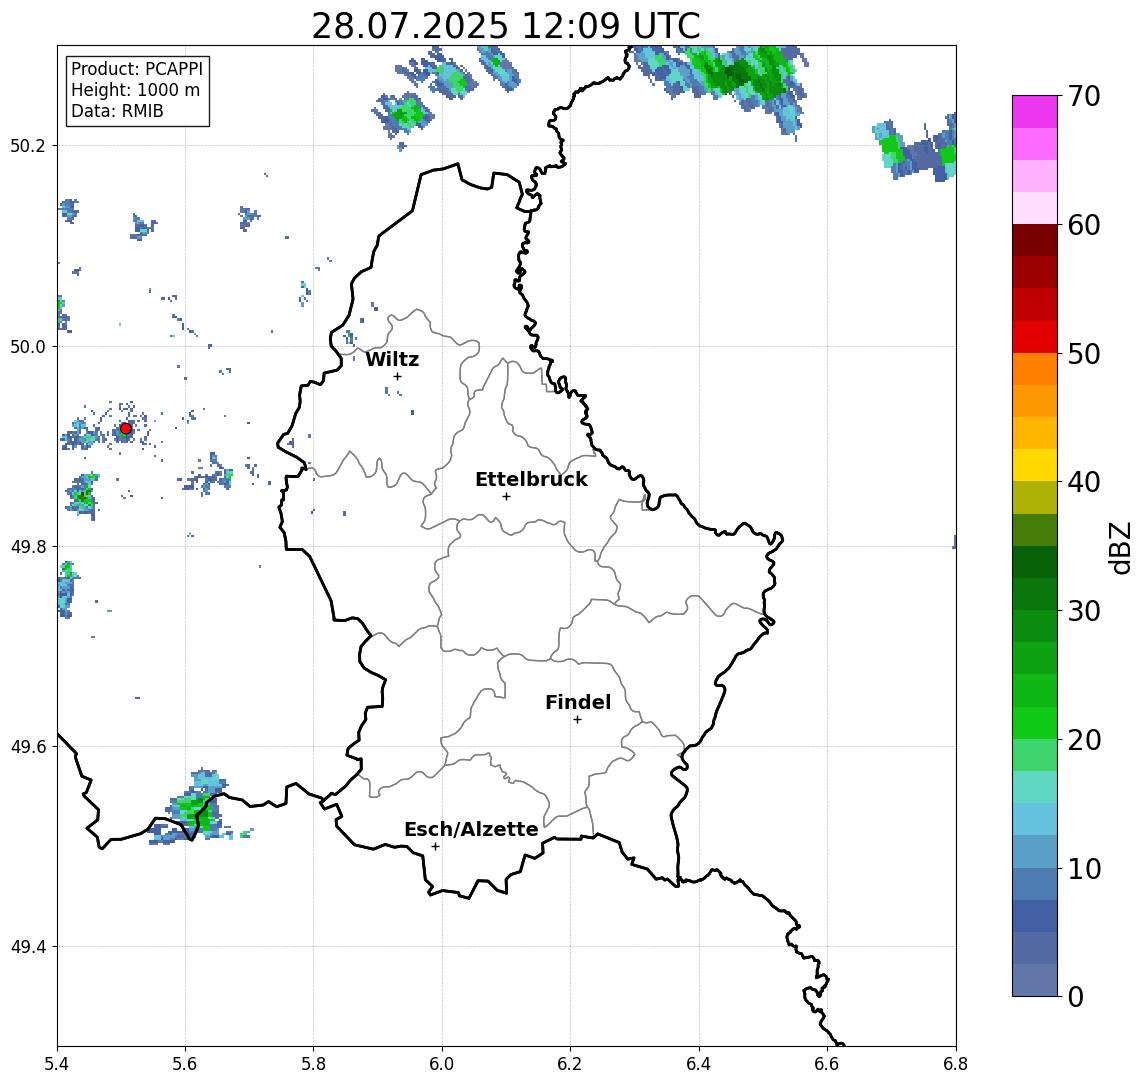This screenshot has height=1084, width=1145.
Task: Click the red dot marker on the map
Action: pos(126,429)
